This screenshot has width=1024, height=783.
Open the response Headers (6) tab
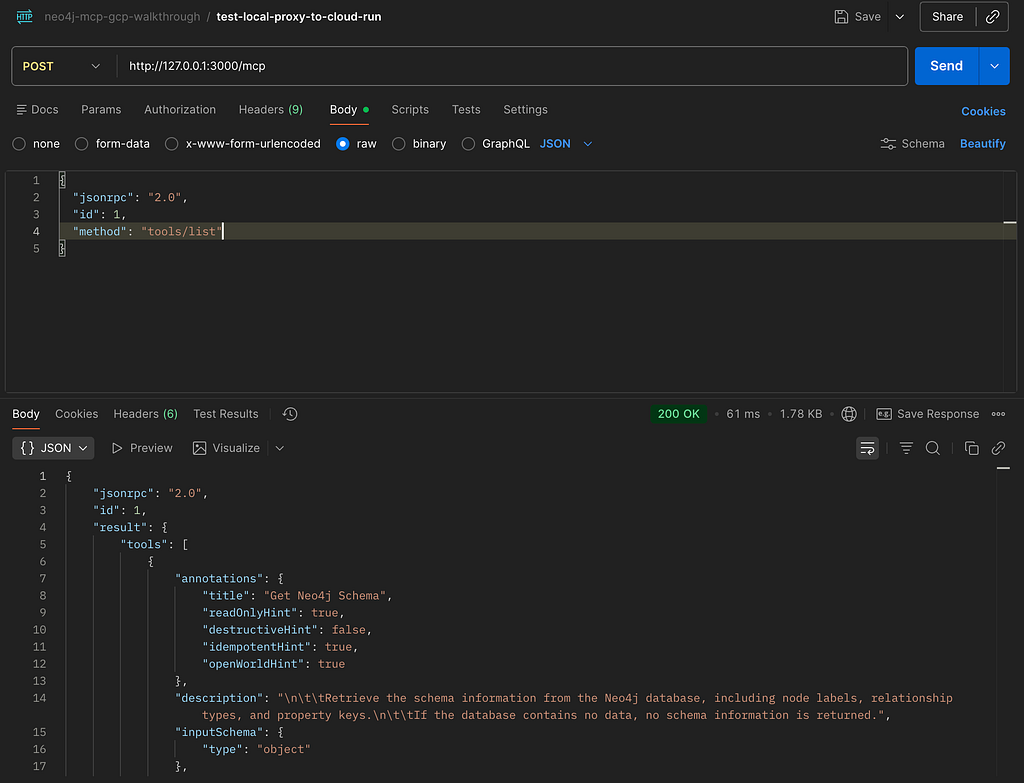(146, 414)
